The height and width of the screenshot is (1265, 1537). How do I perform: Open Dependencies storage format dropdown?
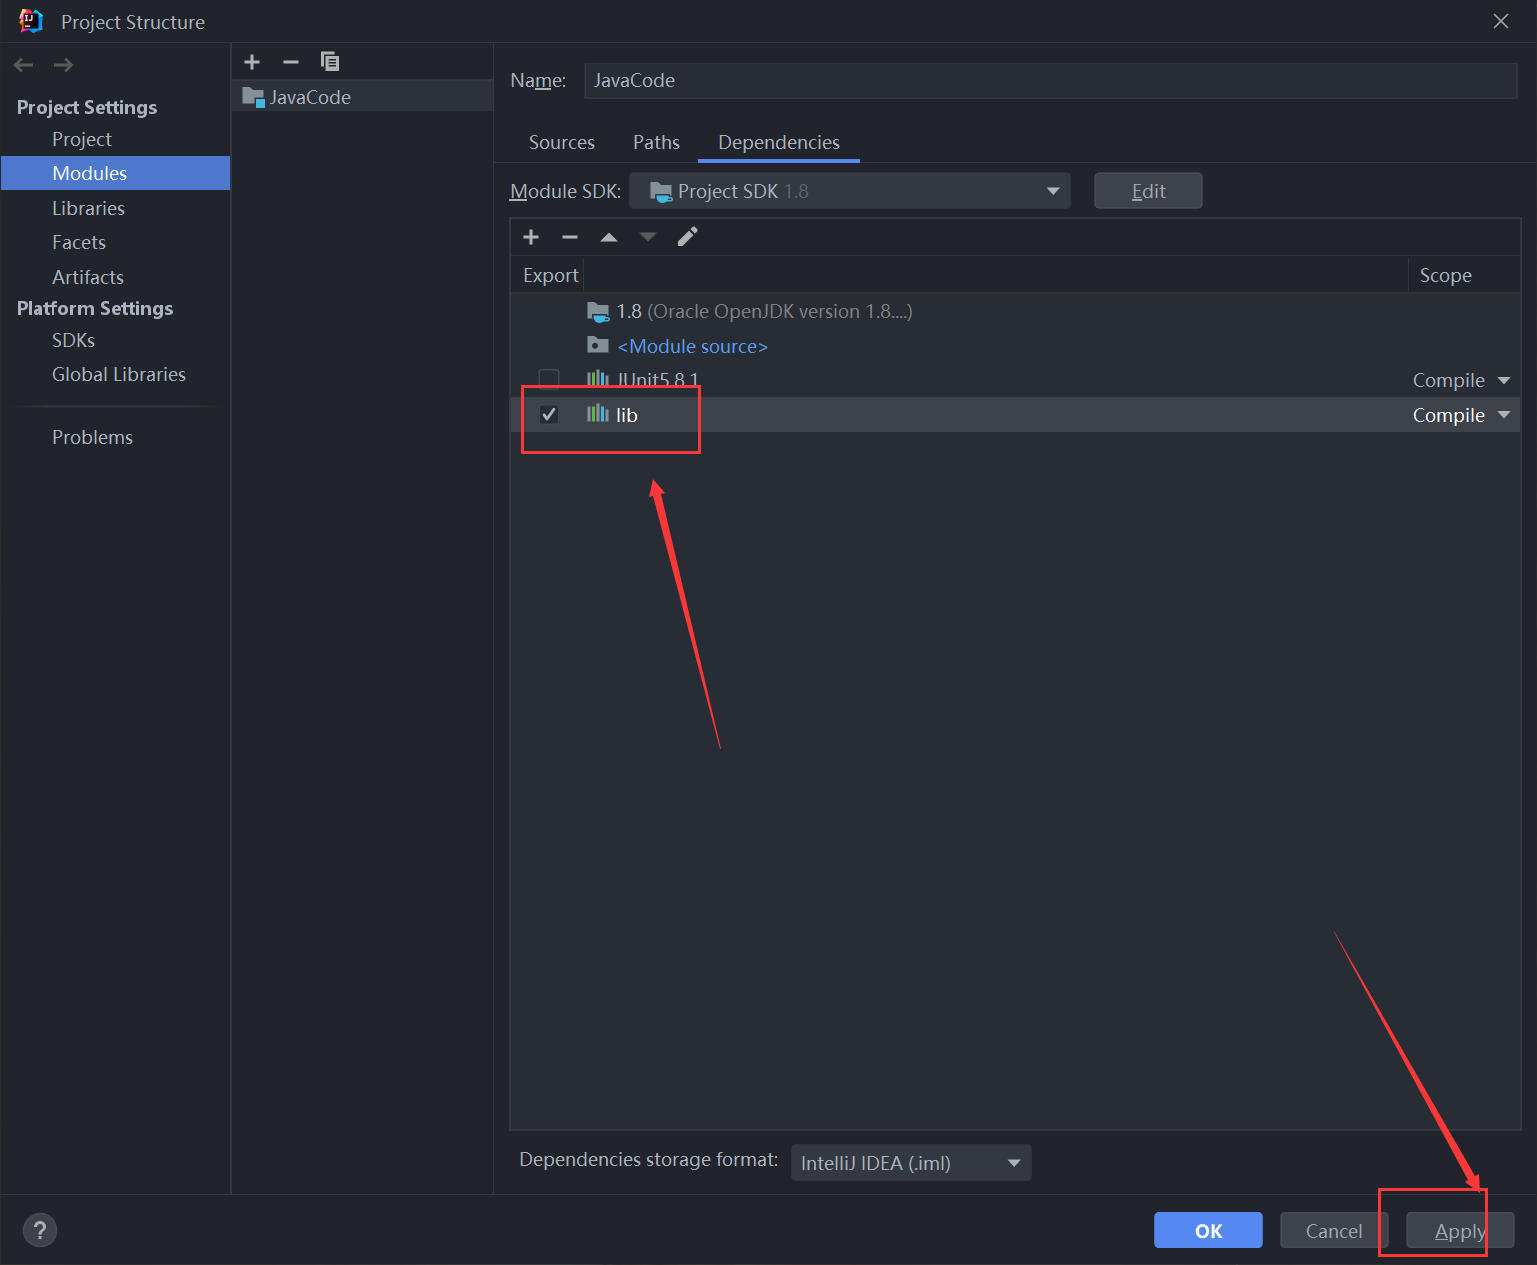click(911, 1163)
